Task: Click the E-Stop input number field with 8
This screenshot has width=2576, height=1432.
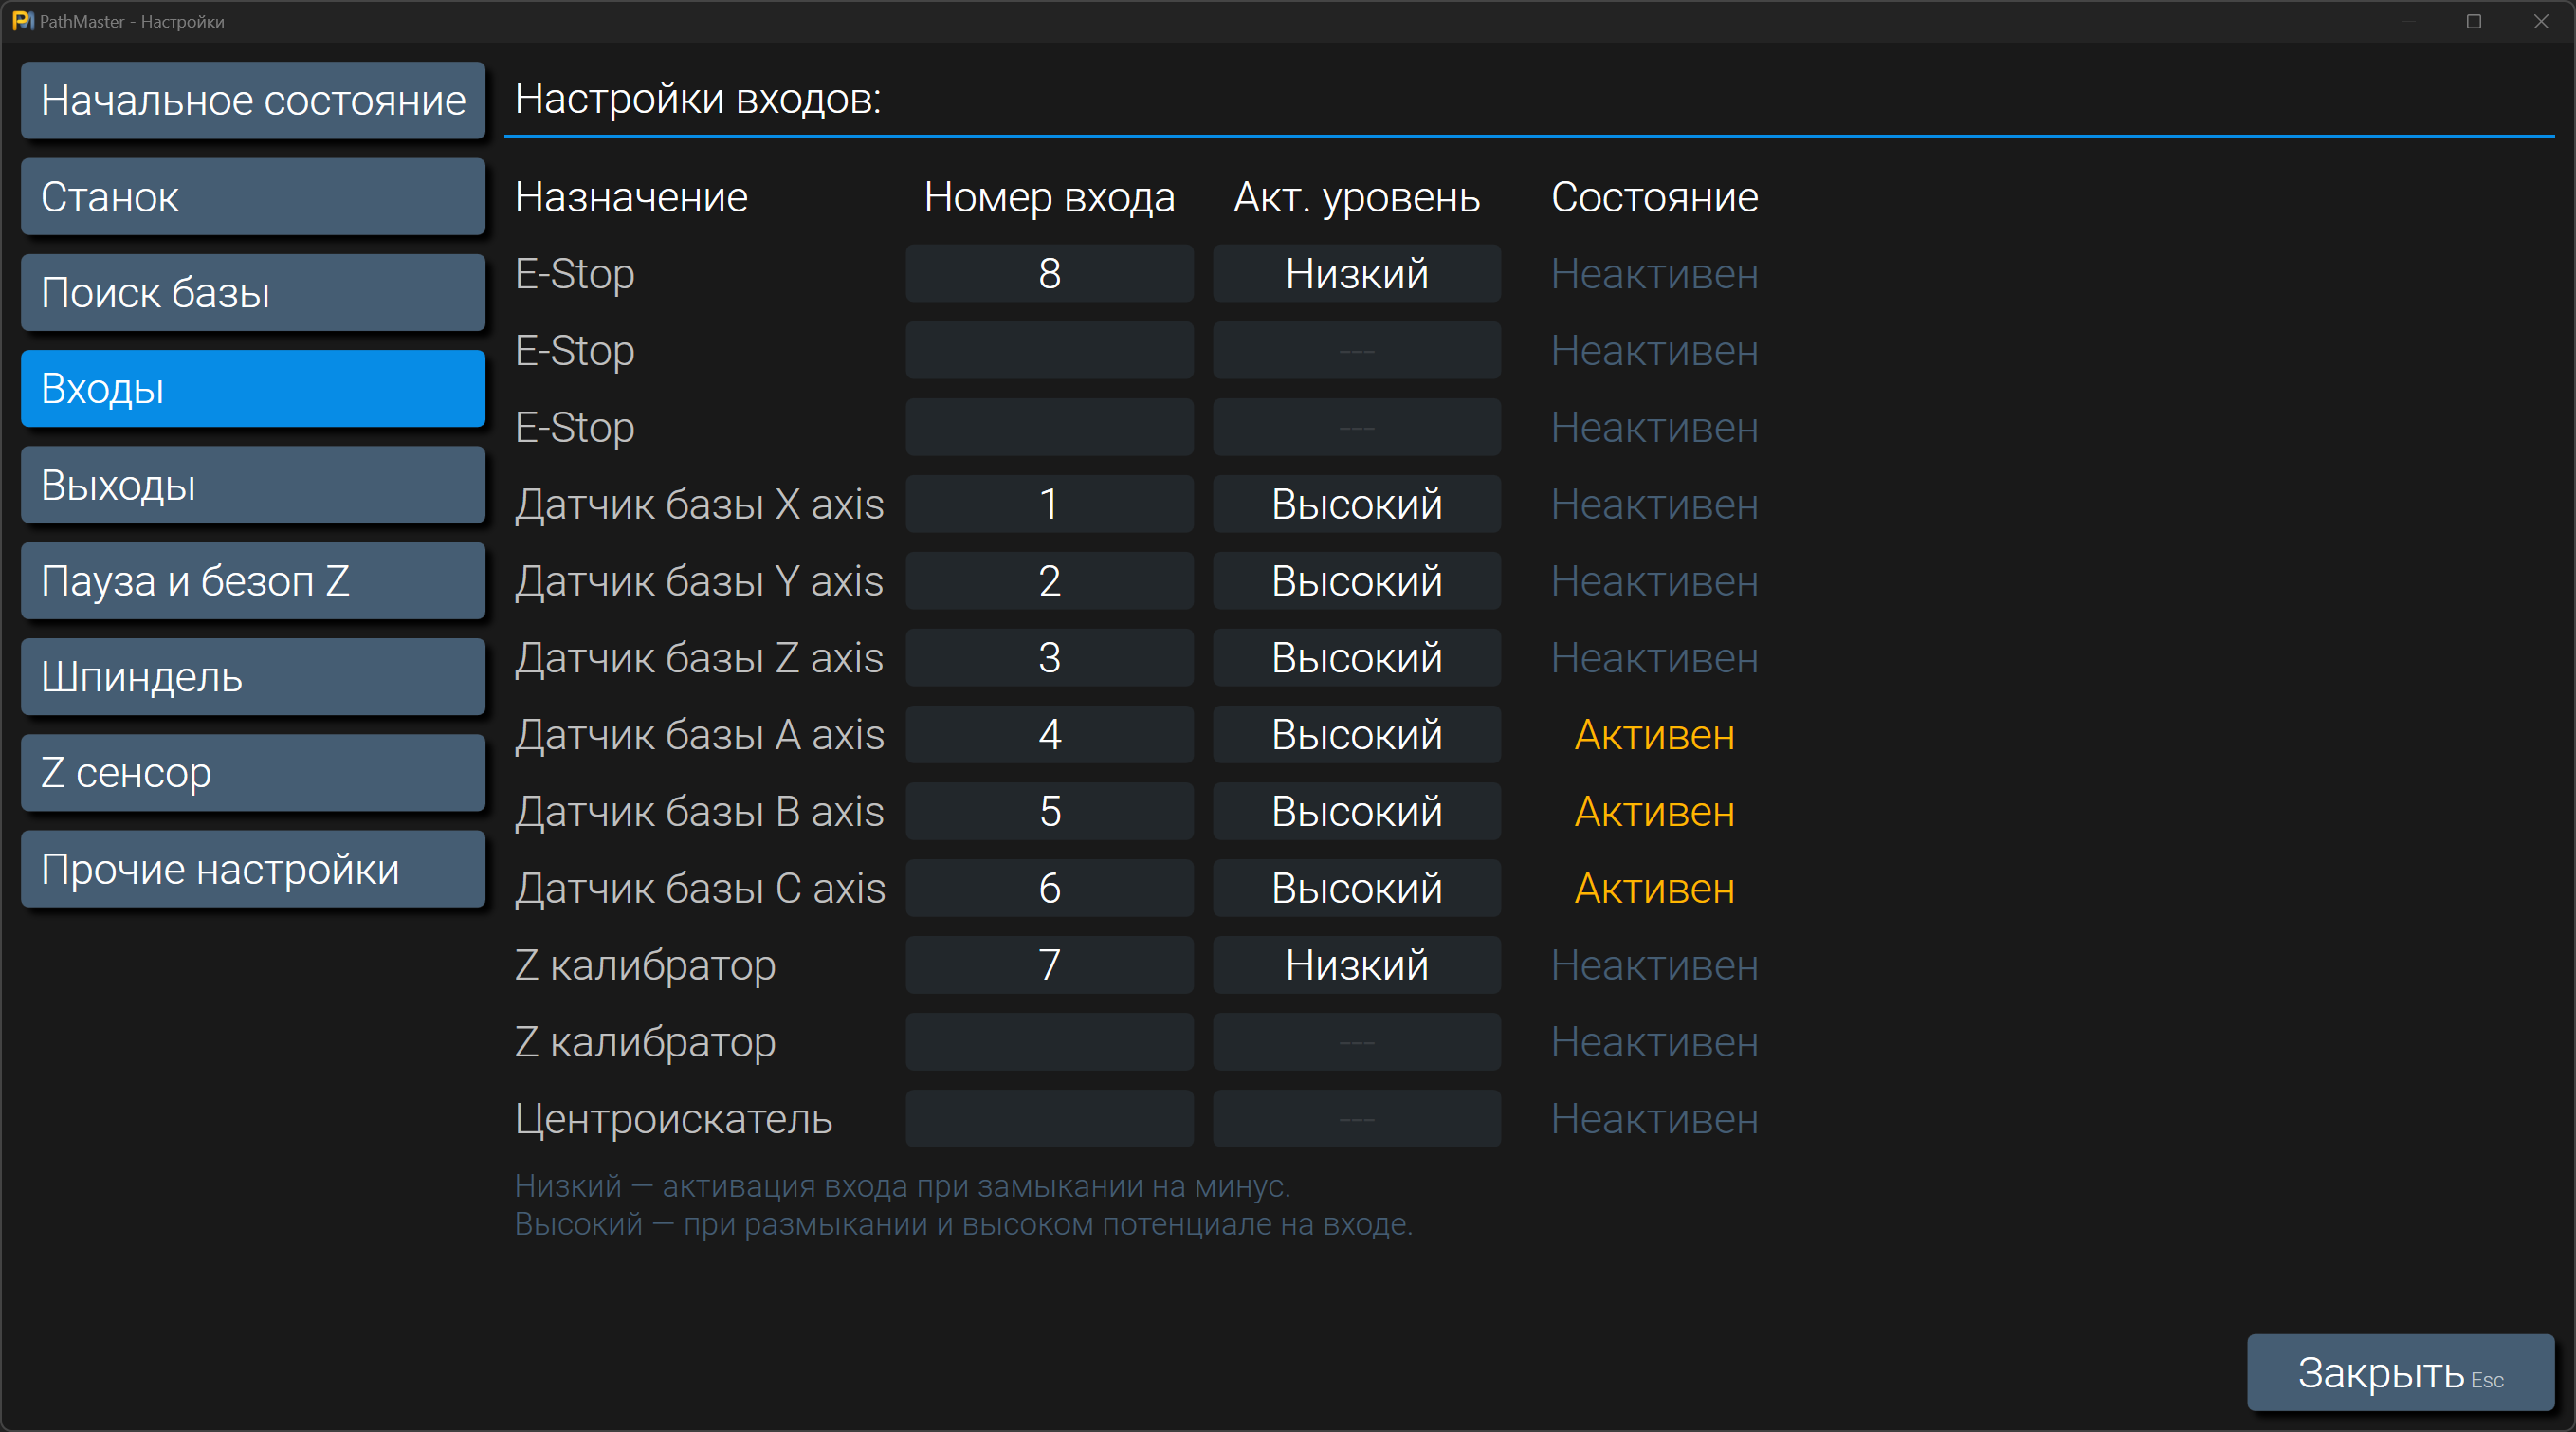Action: pos(1049,274)
